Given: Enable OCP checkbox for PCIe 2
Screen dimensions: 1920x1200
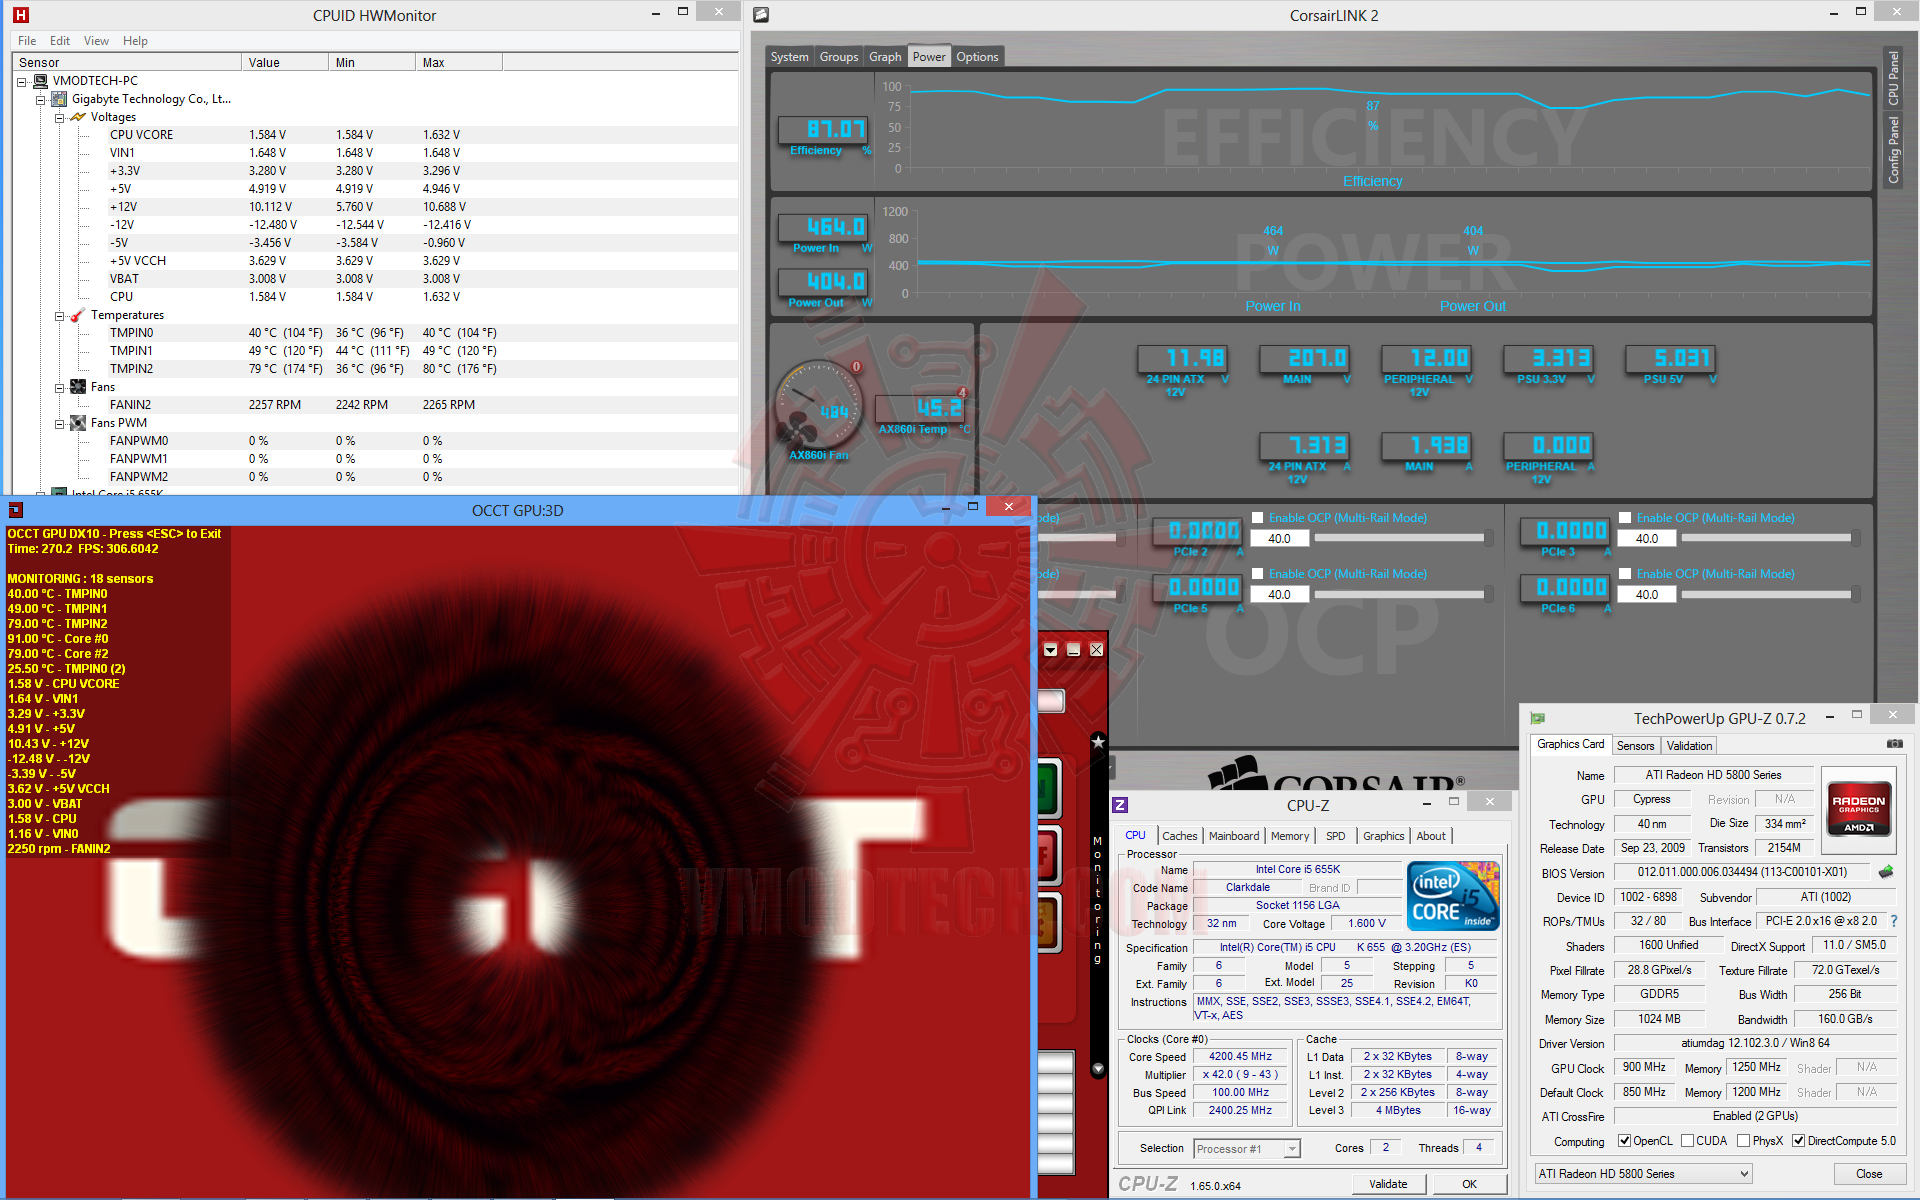Looking at the screenshot, I should pos(1258,518).
